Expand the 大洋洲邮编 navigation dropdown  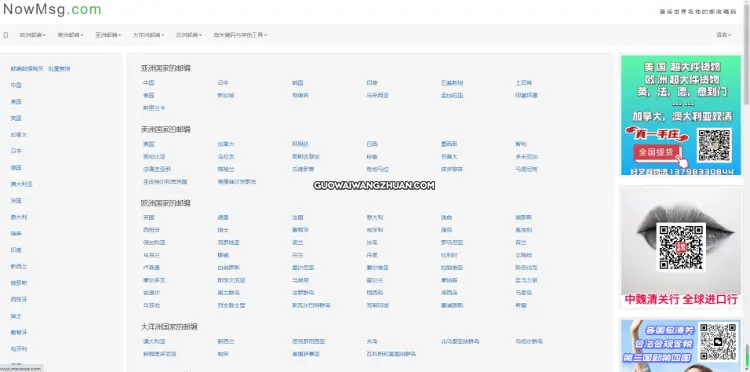[148, 35]
